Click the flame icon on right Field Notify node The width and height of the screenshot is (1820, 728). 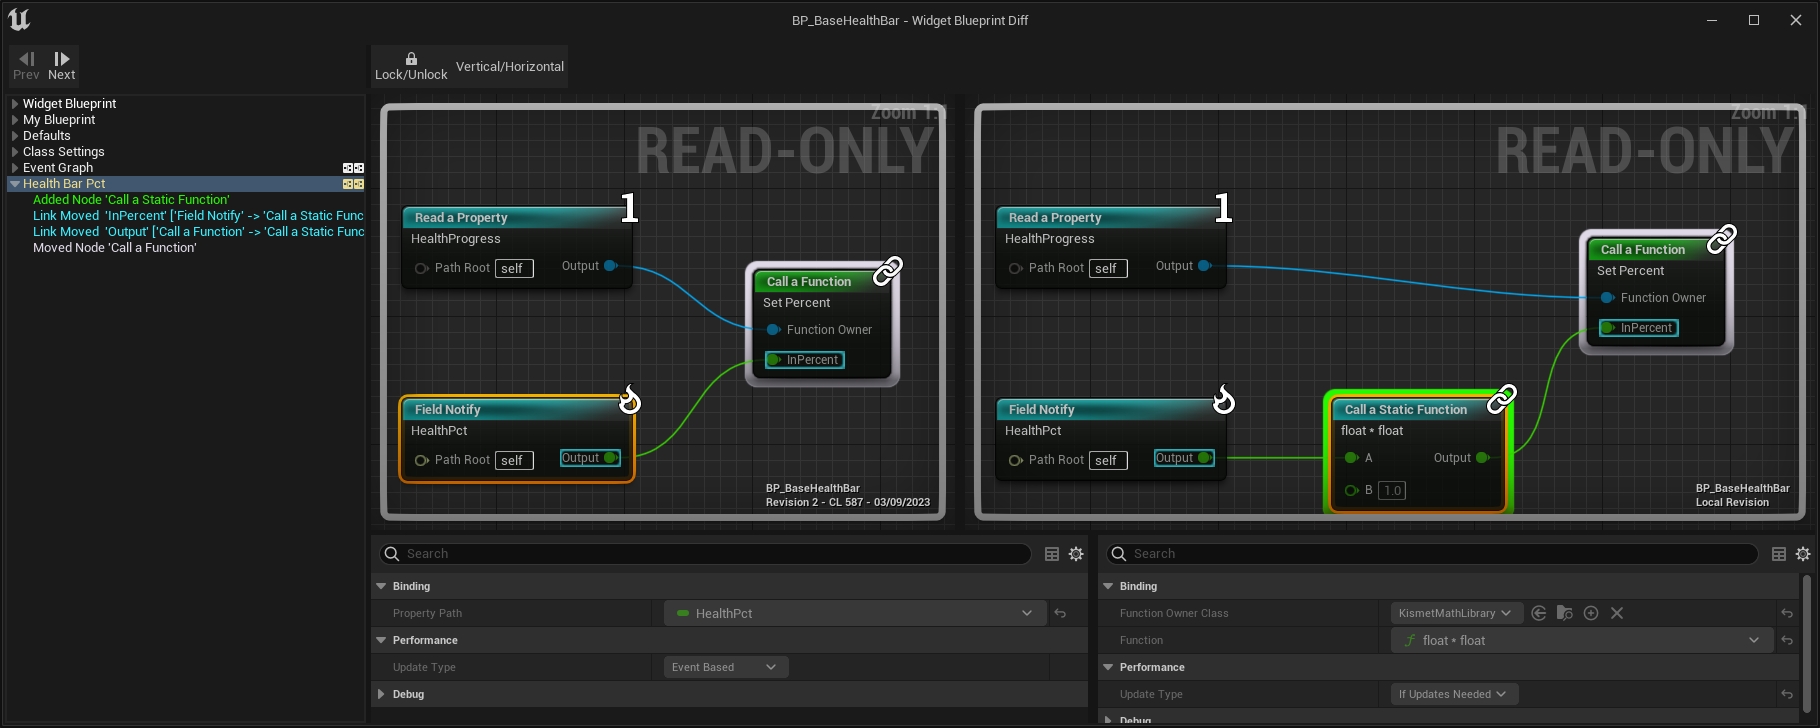point(1223,400)
